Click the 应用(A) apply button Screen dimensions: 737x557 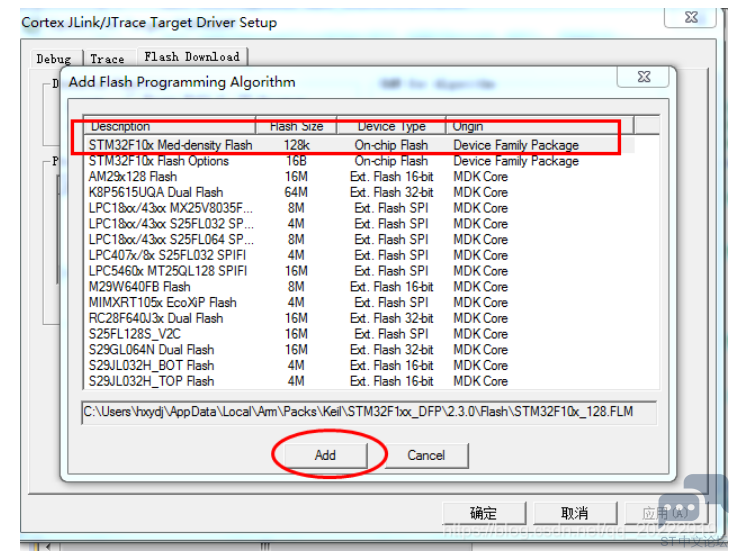(665, 513)
